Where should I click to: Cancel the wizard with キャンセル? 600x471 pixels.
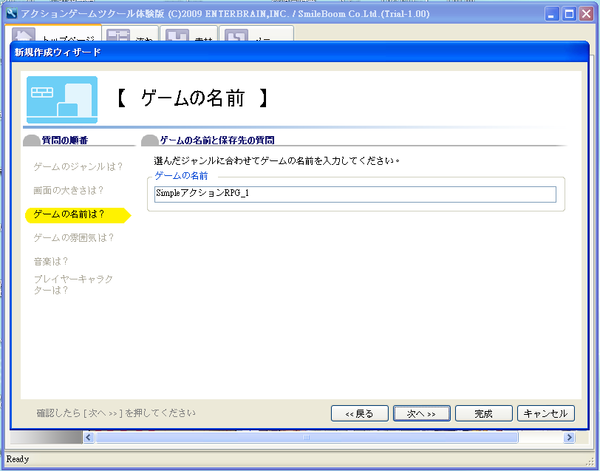tap(546, 414)
